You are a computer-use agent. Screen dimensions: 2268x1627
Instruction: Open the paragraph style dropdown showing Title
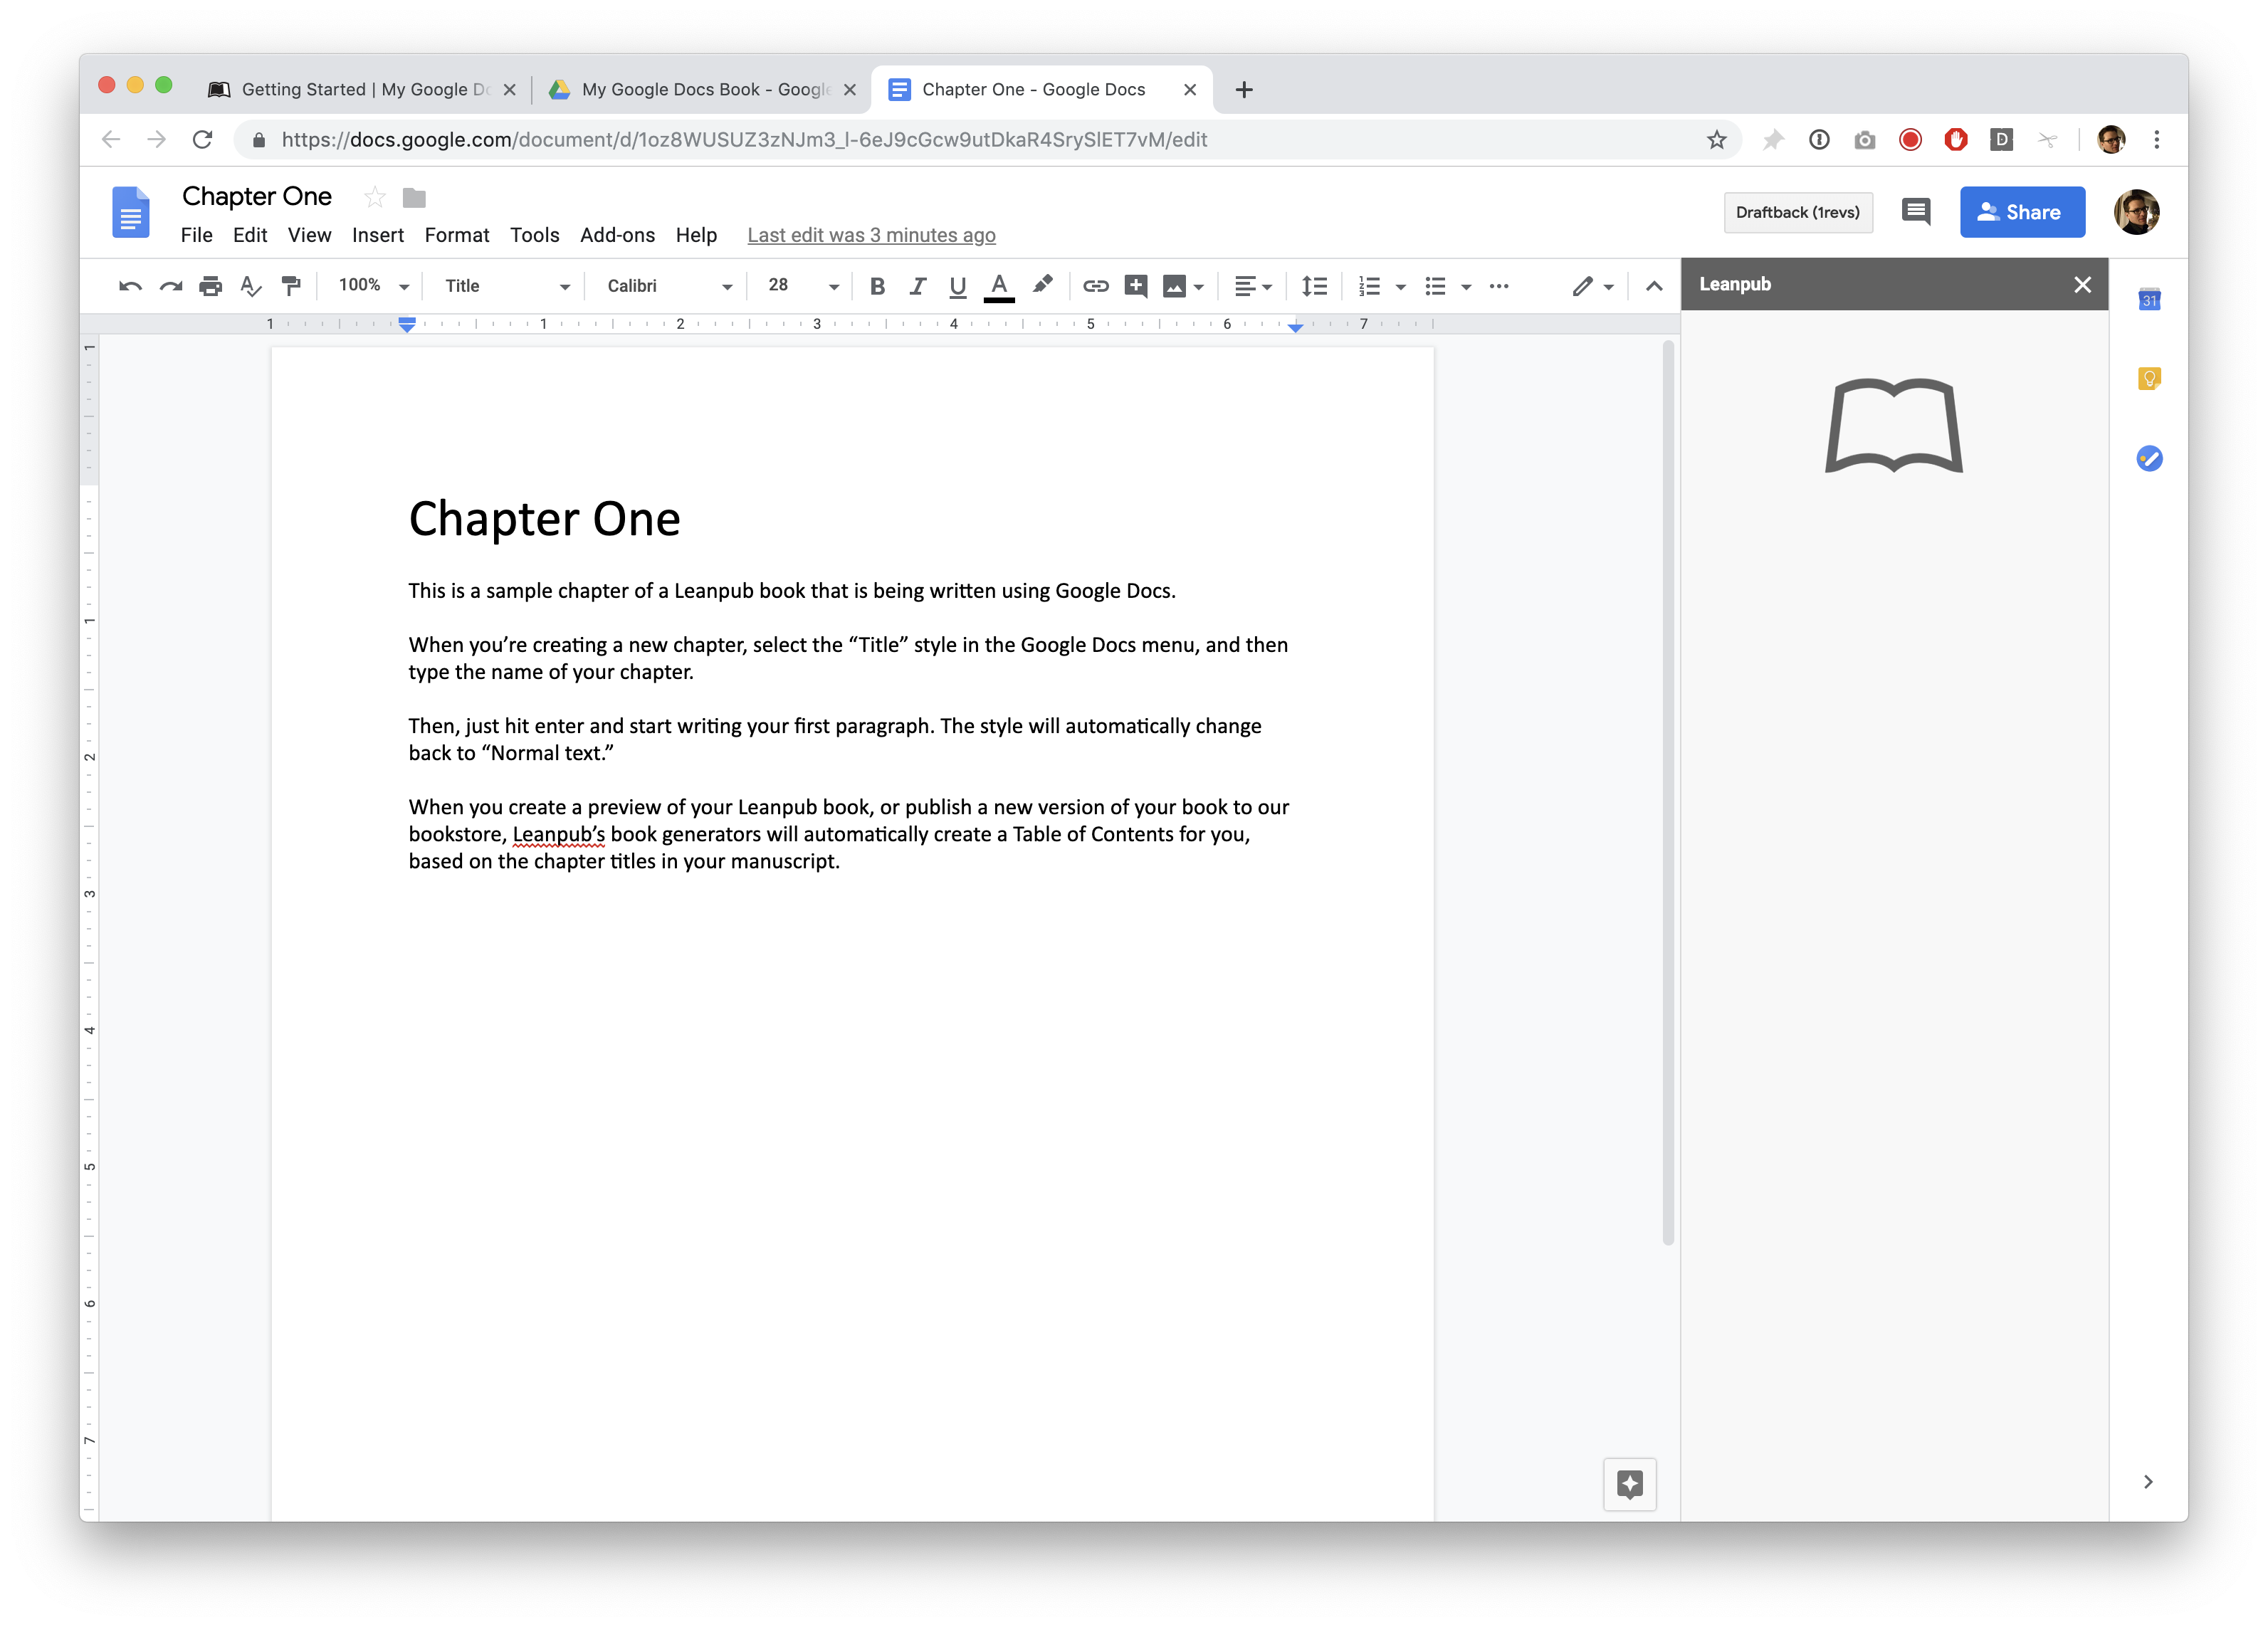[507, 286]
